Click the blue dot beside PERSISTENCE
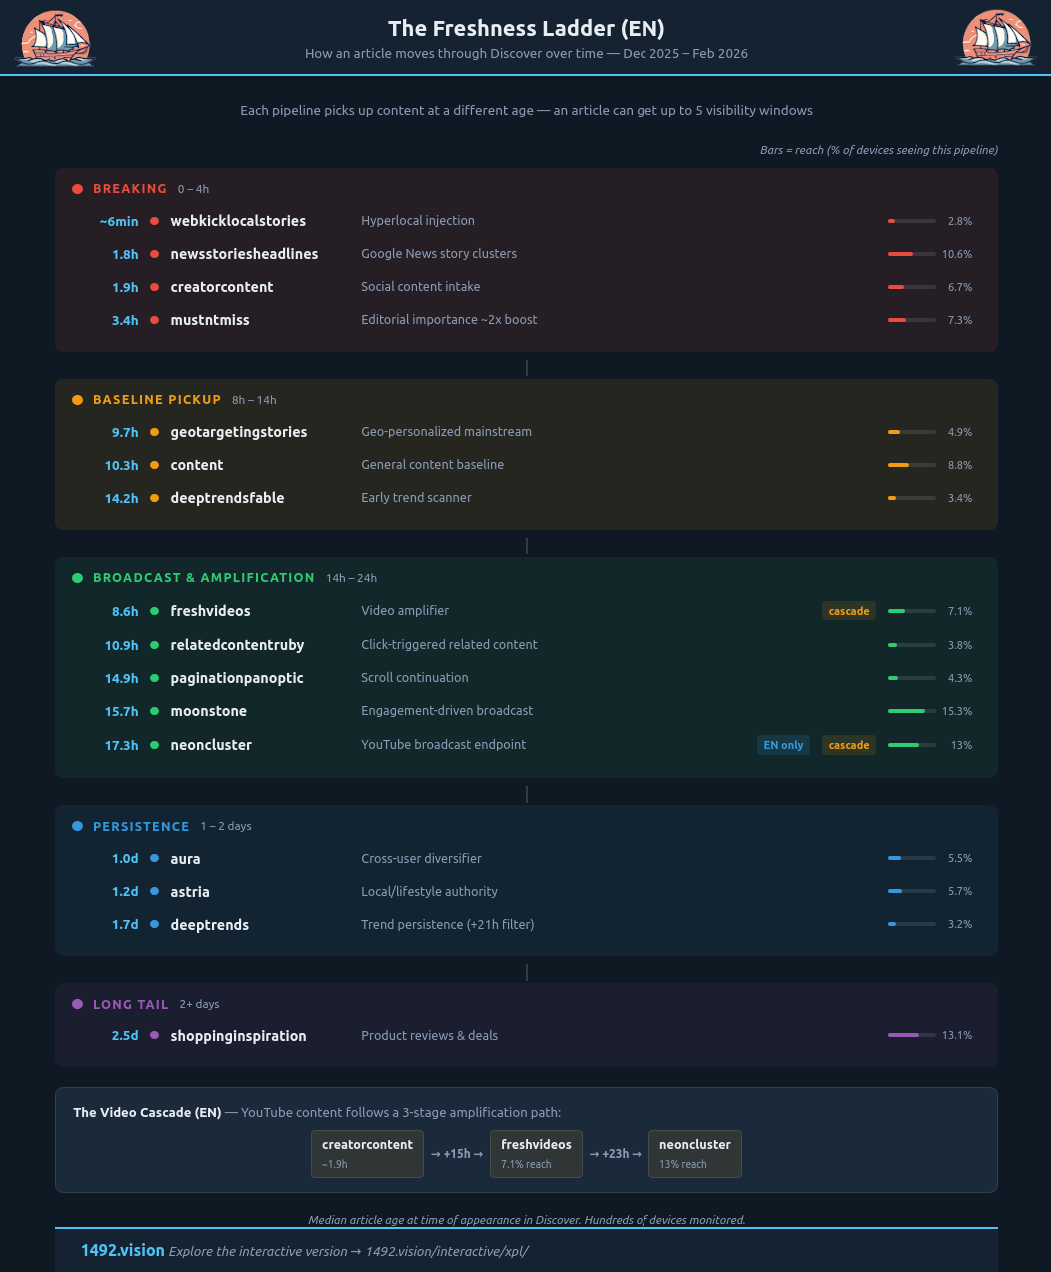1051x1272 pixels. pyautogui.click(x=77, y=826)
